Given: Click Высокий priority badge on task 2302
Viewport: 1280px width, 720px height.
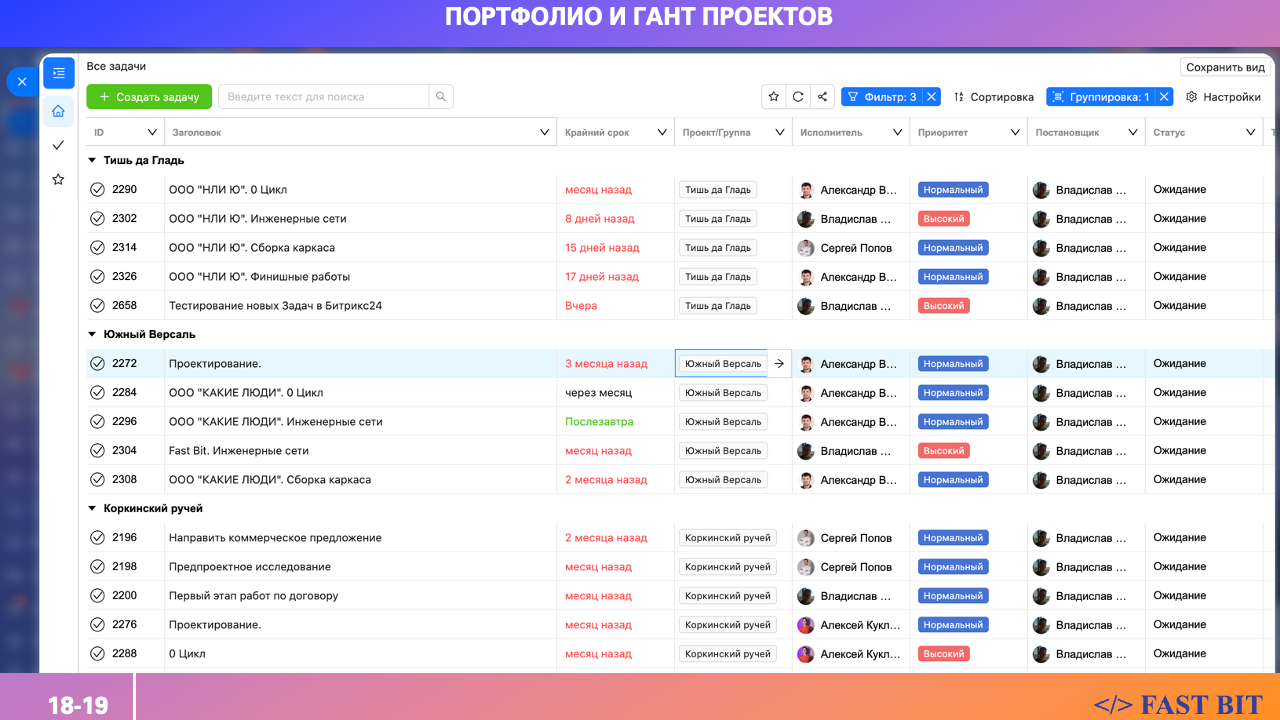Looking at the screenshot, I should click(x=943, y=219).
